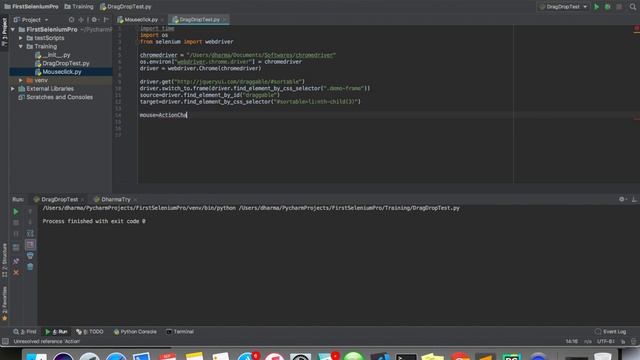Viewport: 640px width, 360px height.
Task: Click red X close icon in Run panel
Action: 16,272
